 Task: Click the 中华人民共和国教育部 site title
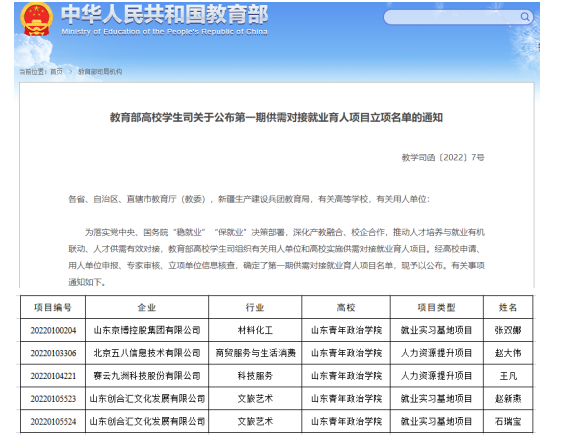tap(165, 14)
